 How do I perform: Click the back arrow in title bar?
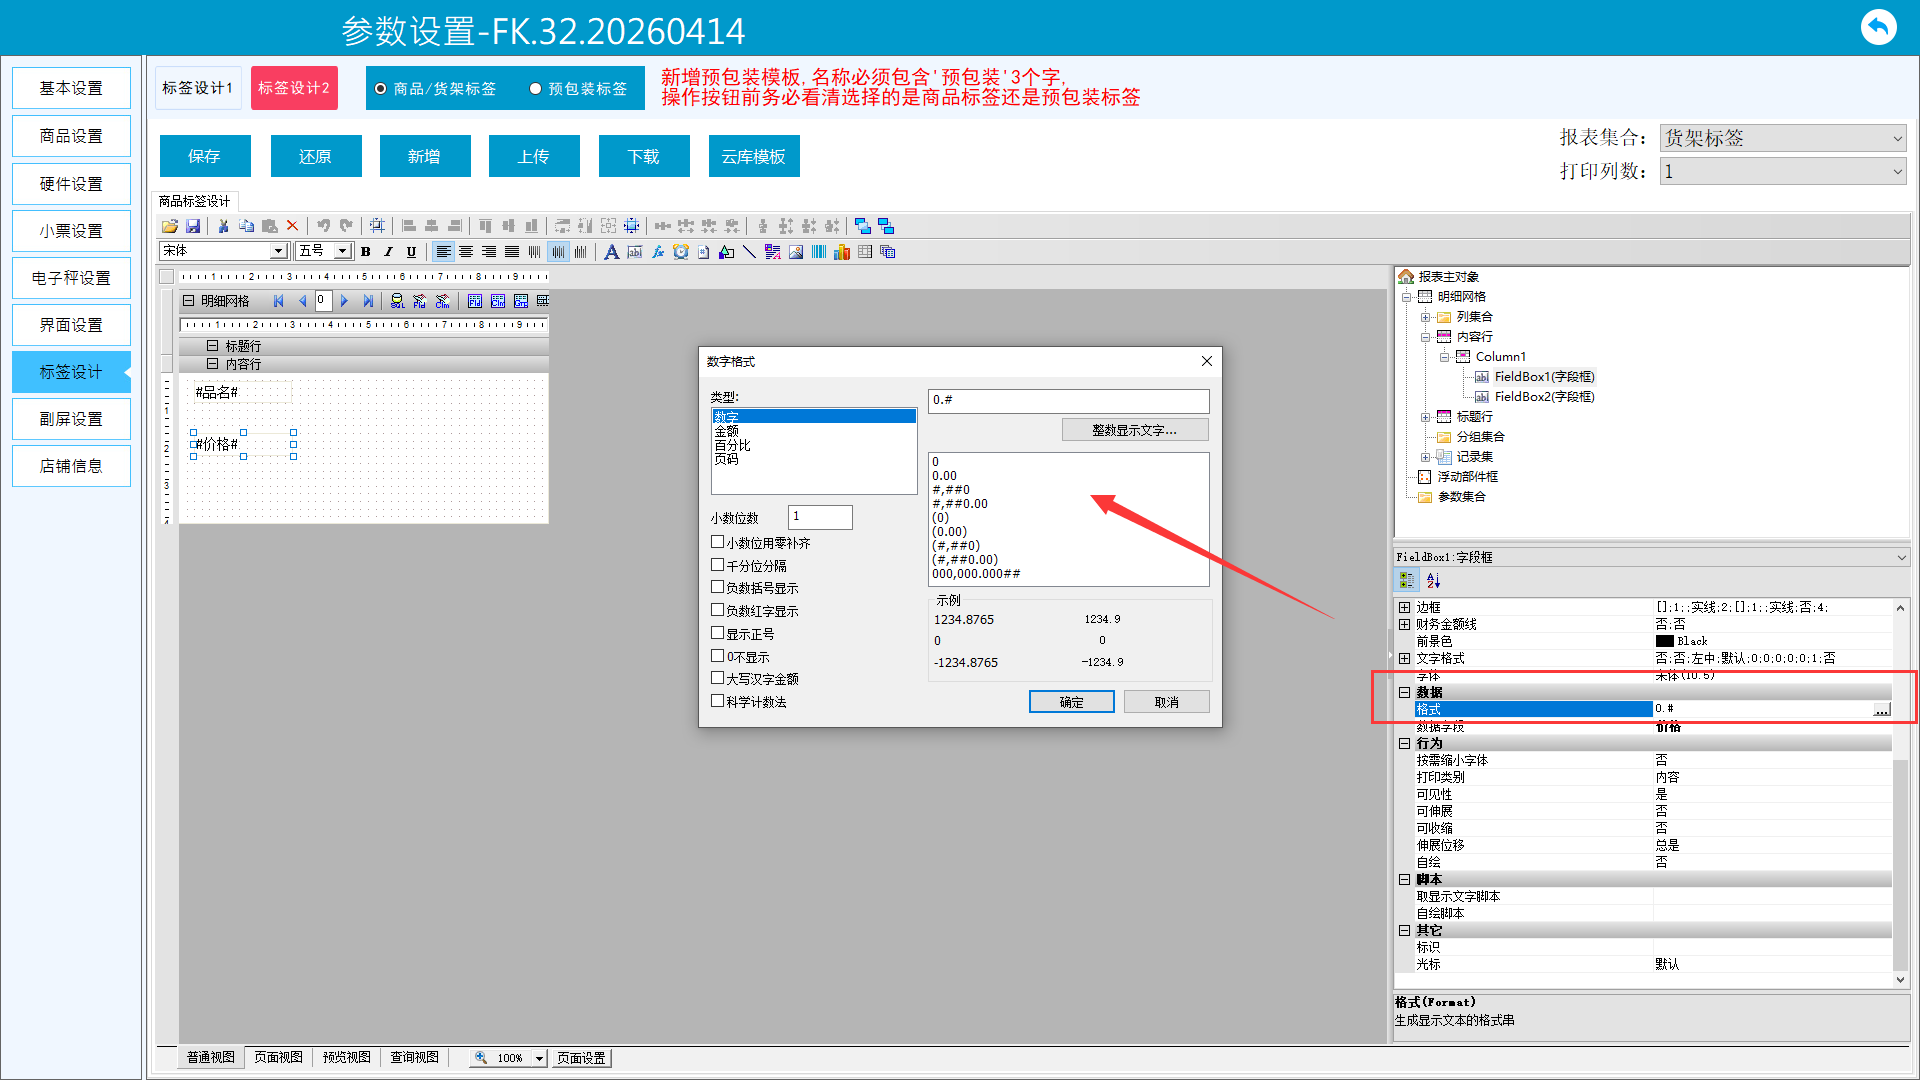click(1878, 27)
